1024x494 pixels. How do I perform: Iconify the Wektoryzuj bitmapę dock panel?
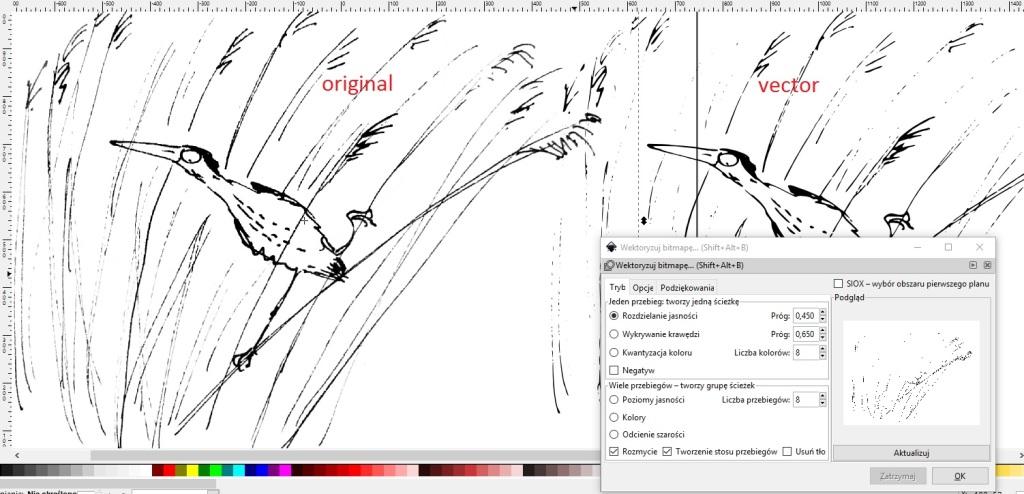coord(972,265)
